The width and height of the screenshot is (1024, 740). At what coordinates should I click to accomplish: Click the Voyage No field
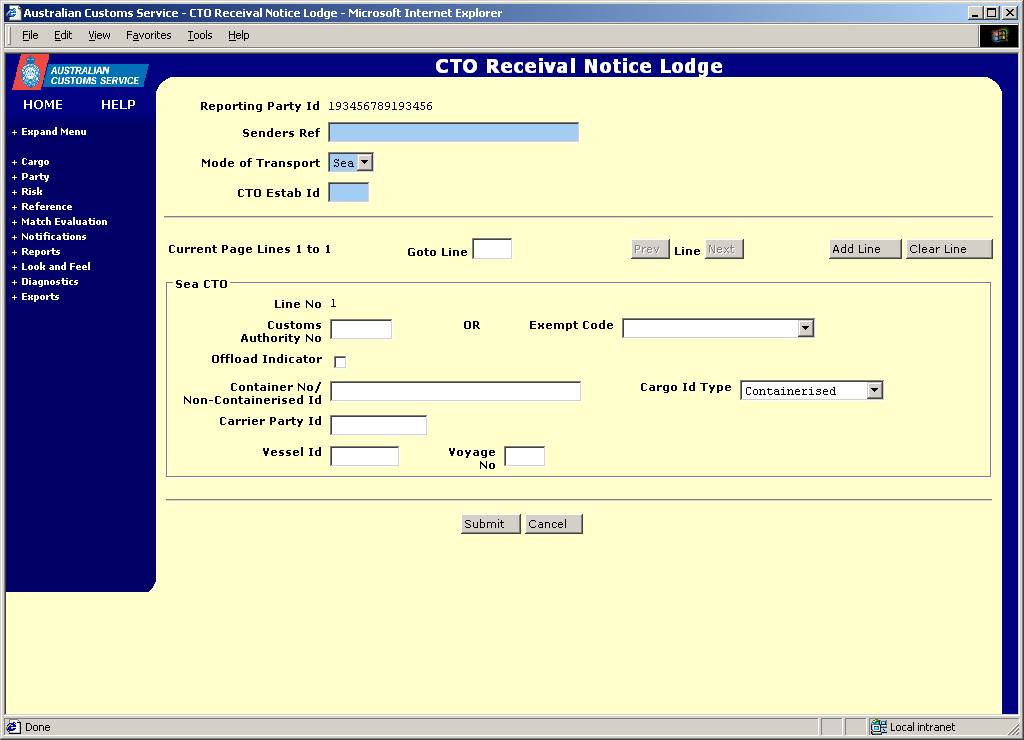click(524, 456)
